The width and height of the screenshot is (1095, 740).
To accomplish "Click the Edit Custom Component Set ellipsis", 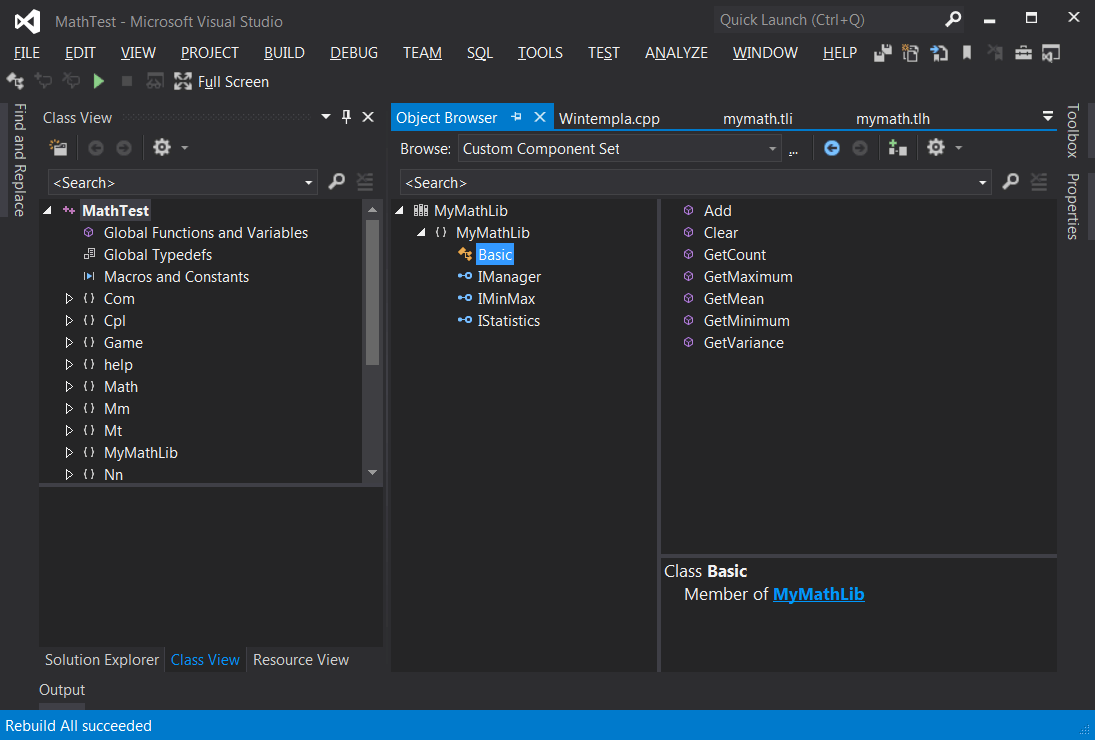I will (793, 149).
